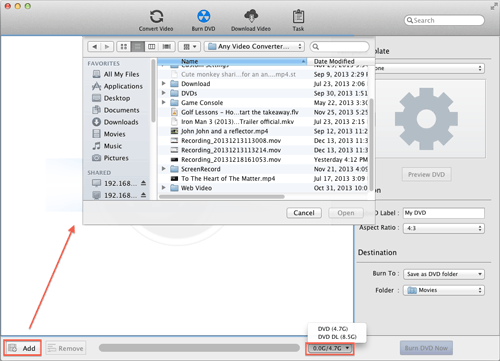The height and width of the screenshot is (361, 500).
Task: Switch file dialog to column view
Action: point(151,47)
